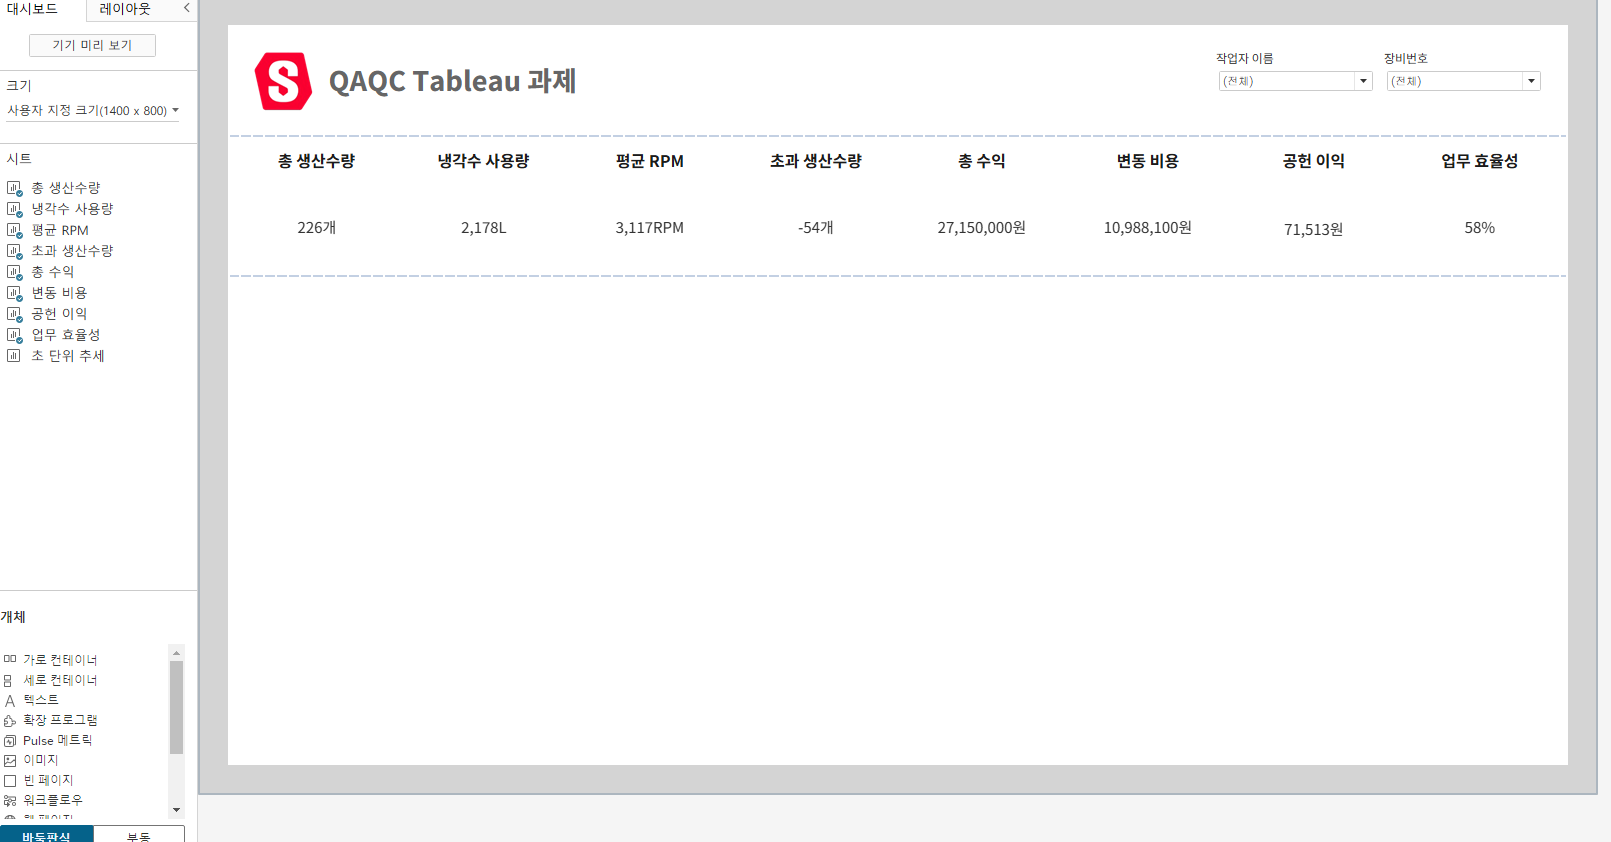Image resolution: width=1611 pixels, height=842 pixels.
Task: Click the 업무 효율성 KPI header
Action: point(1480,161)
